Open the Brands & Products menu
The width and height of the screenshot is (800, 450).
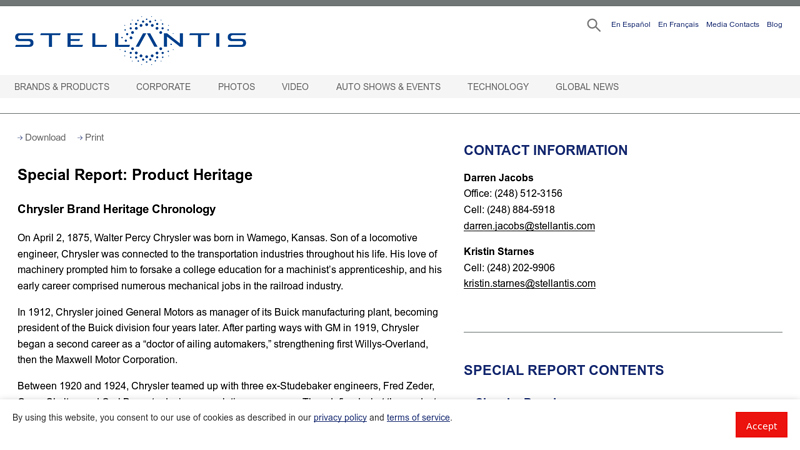coord(62,87)
